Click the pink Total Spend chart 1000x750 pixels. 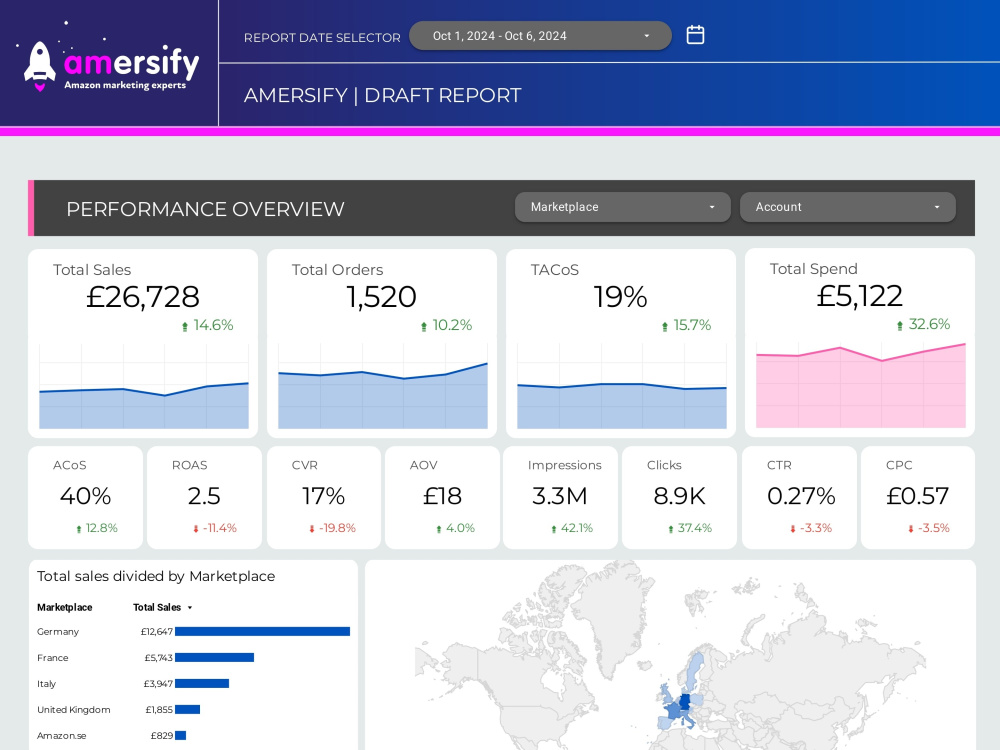tap(860, 386)
